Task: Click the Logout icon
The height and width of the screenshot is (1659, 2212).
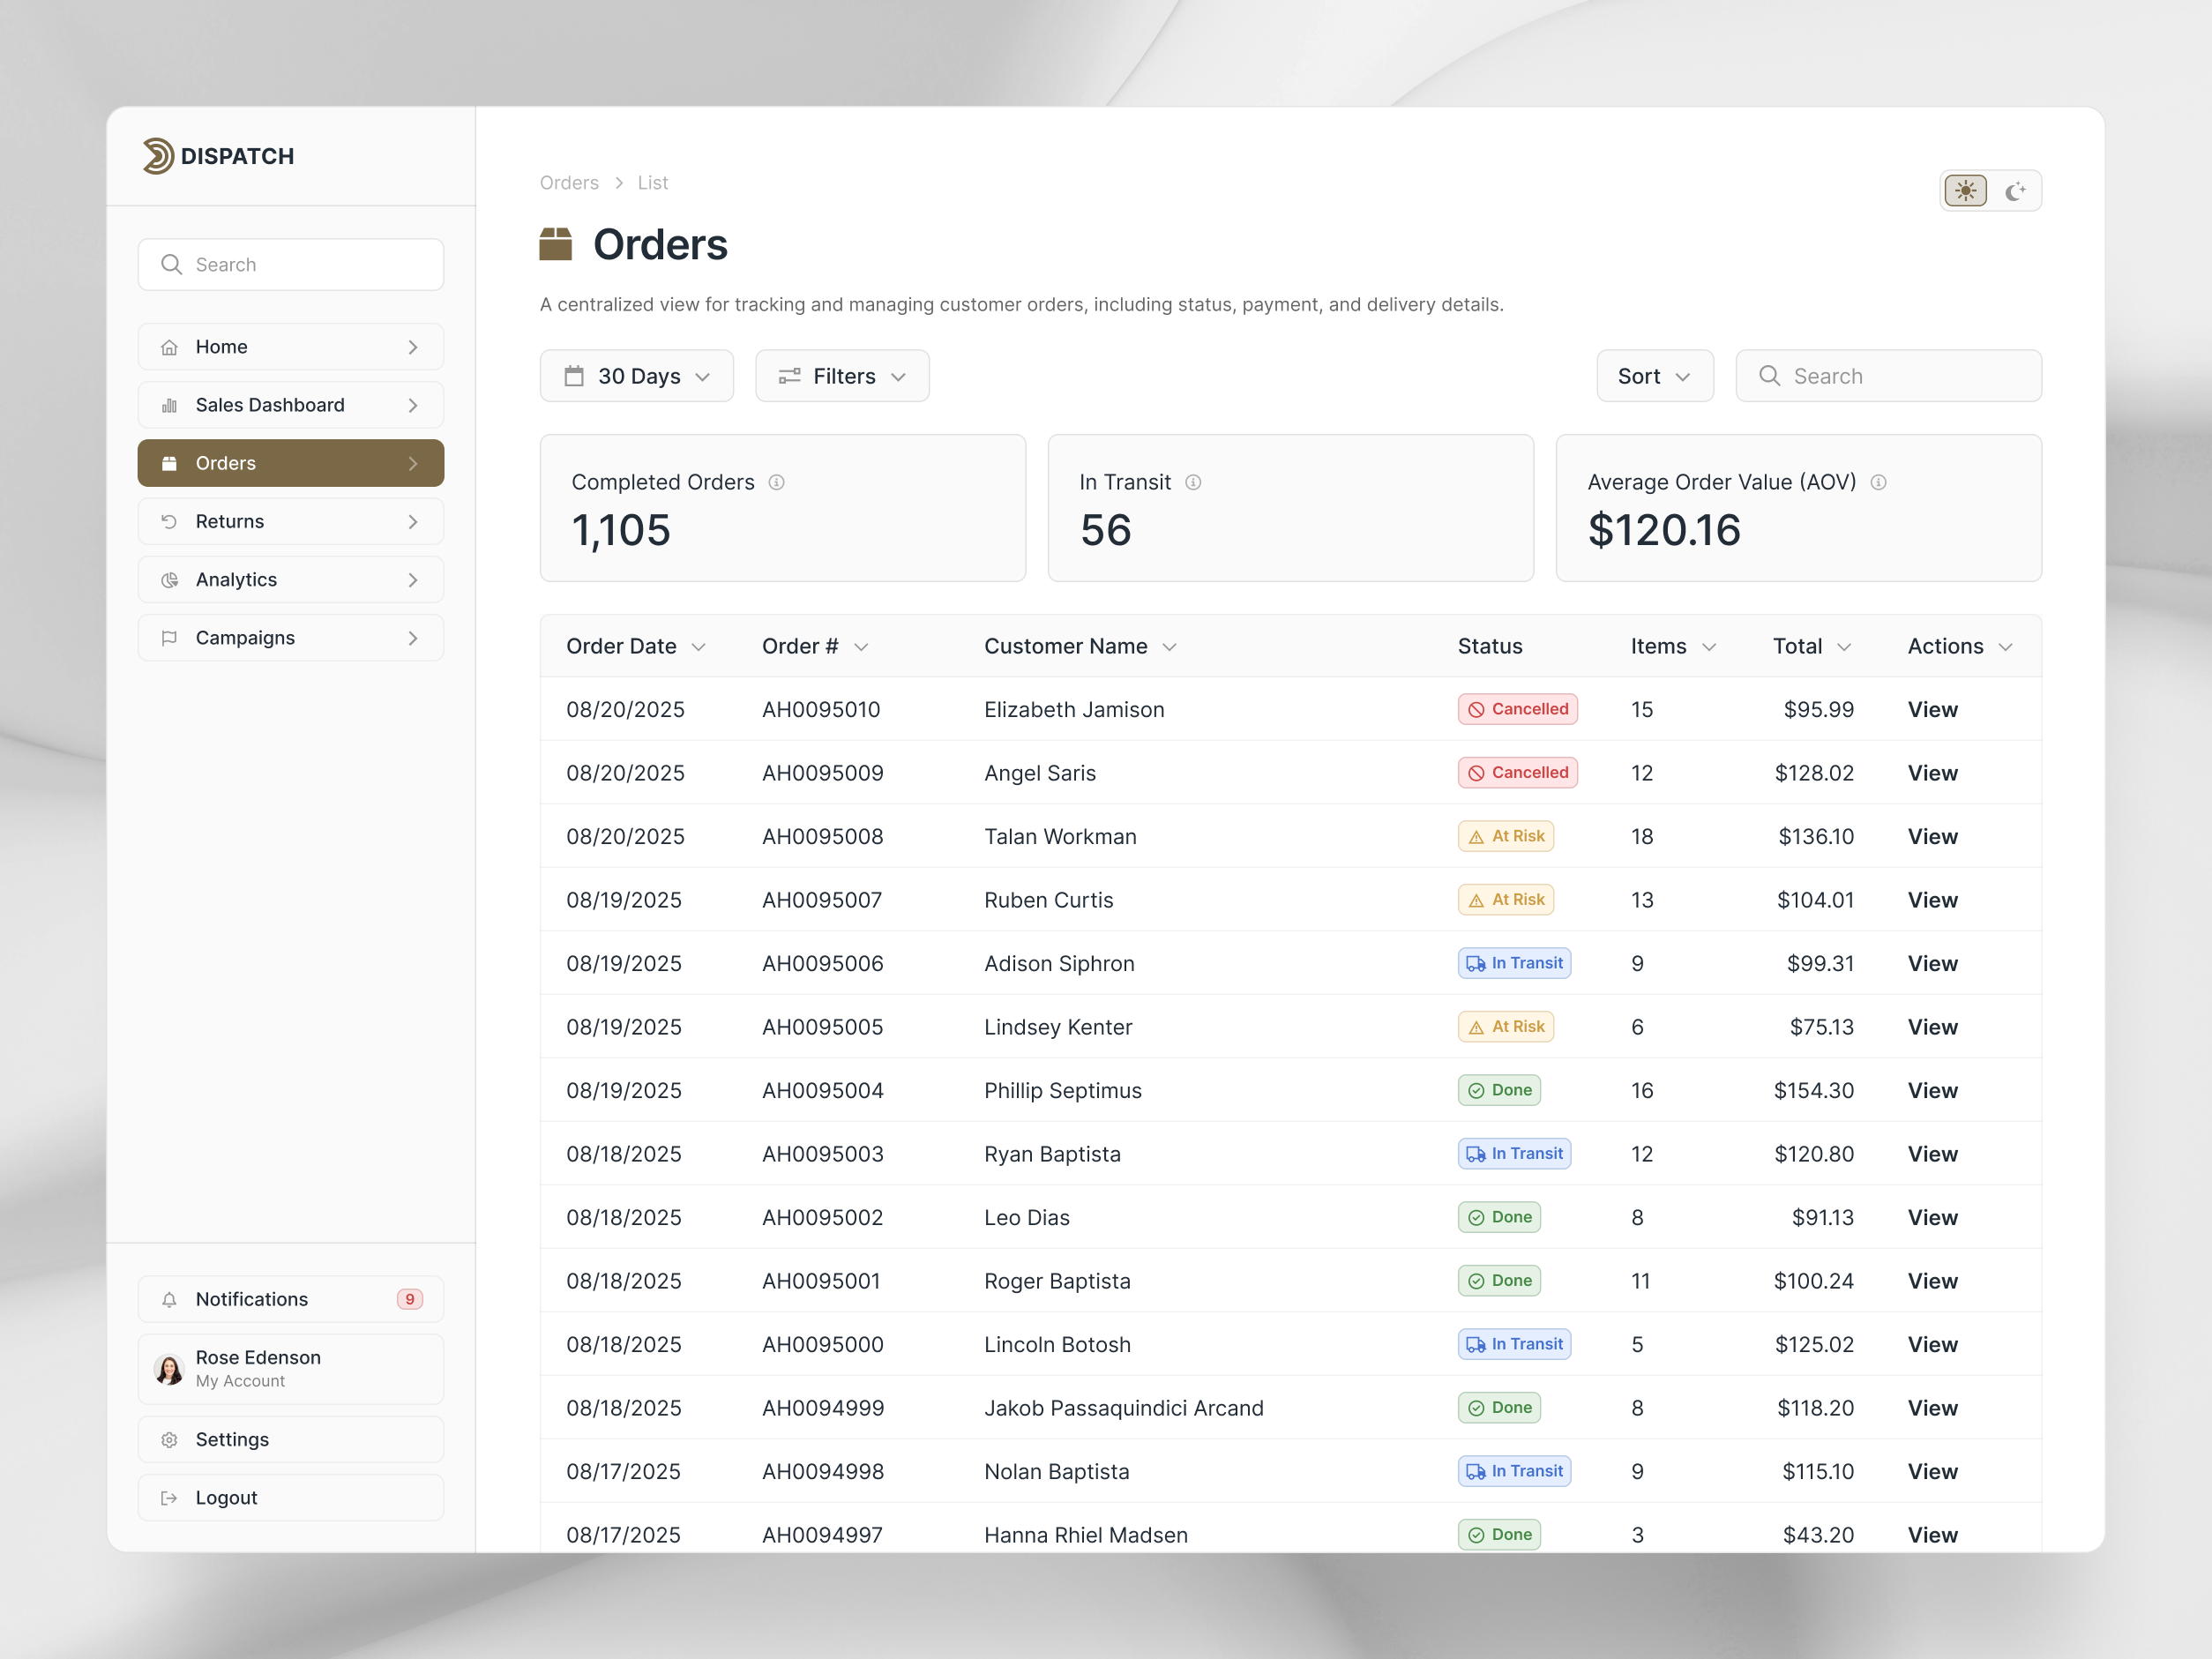Action: click(169, 1497)
